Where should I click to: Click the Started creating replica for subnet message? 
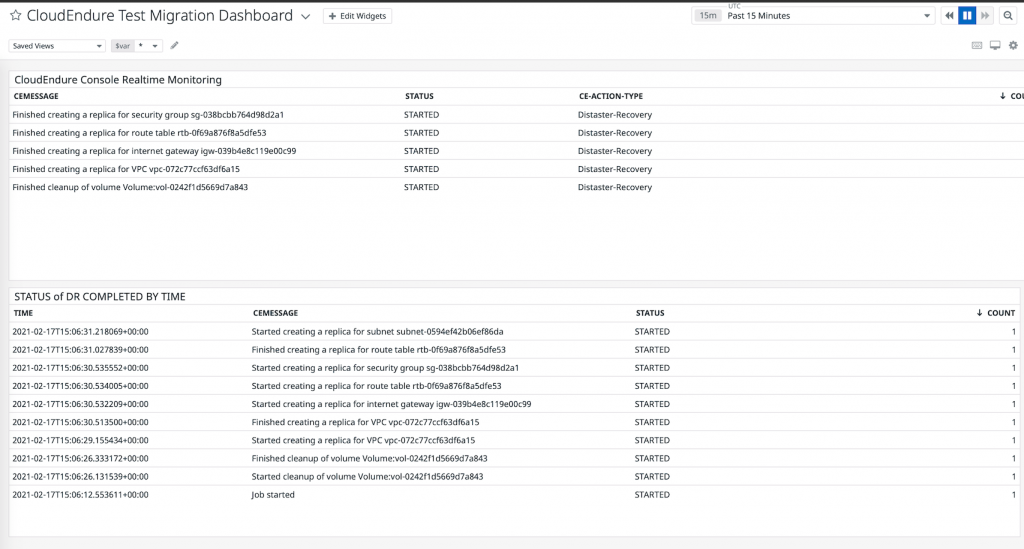[x=377, y=332]
